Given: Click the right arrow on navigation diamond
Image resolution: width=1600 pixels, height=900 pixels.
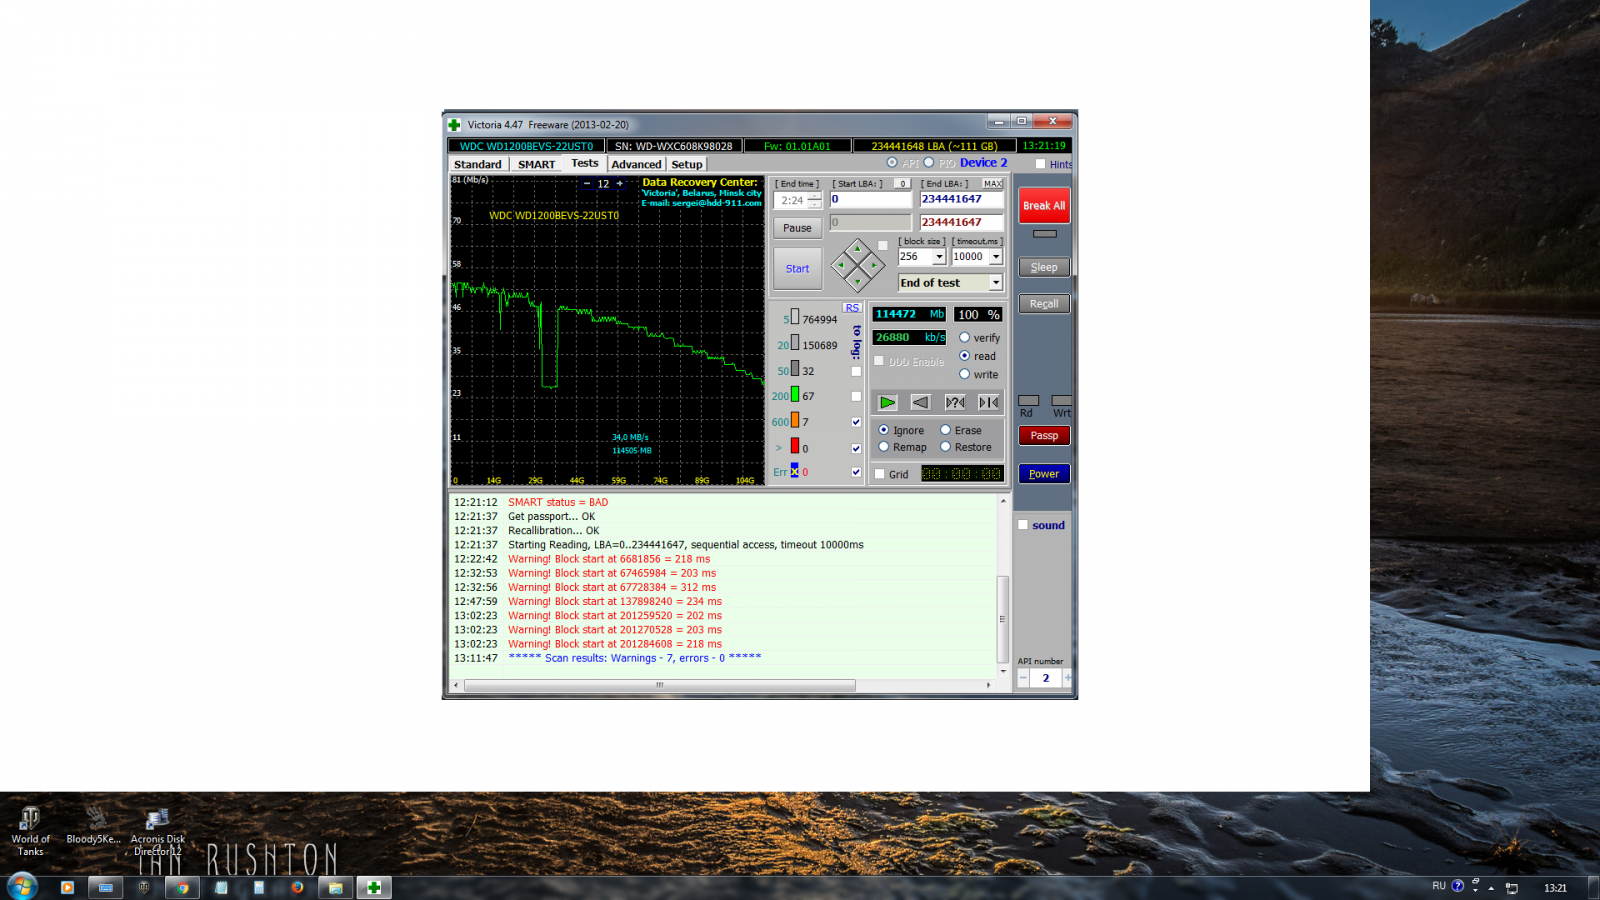Looking at the screenshot, I should (x=875, y=265).
